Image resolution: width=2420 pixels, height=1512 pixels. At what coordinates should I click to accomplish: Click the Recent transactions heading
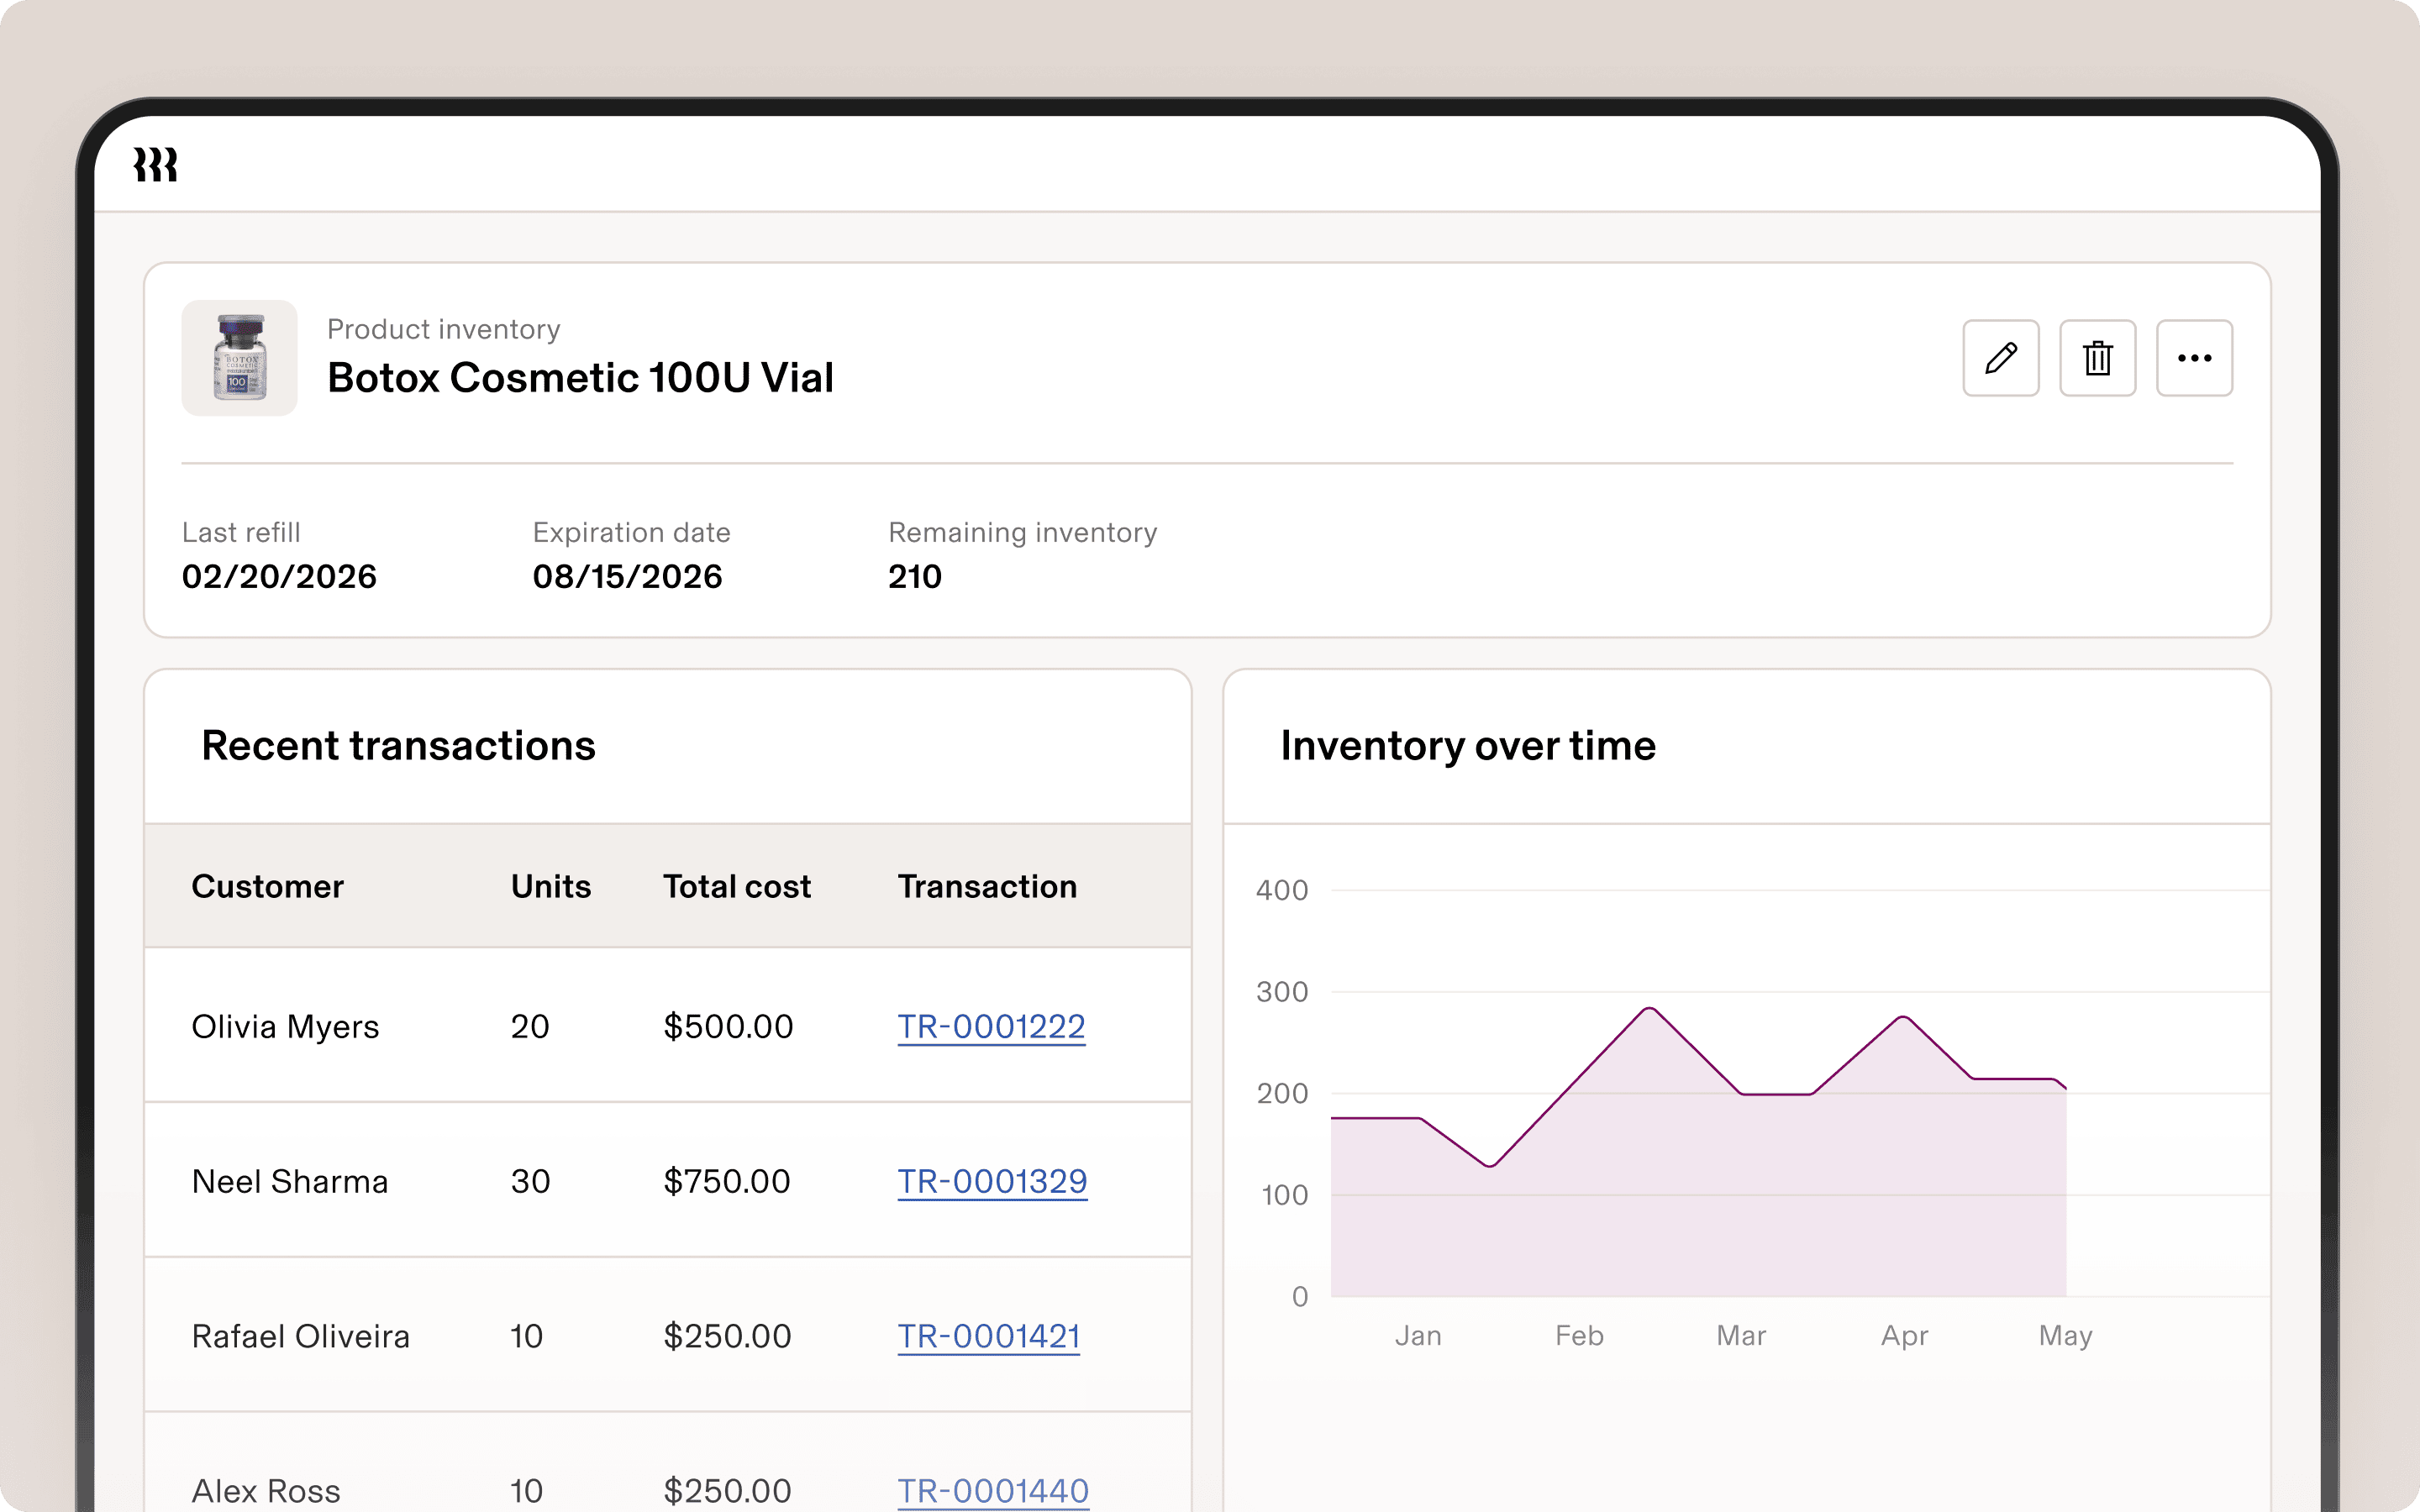[398, 746]
